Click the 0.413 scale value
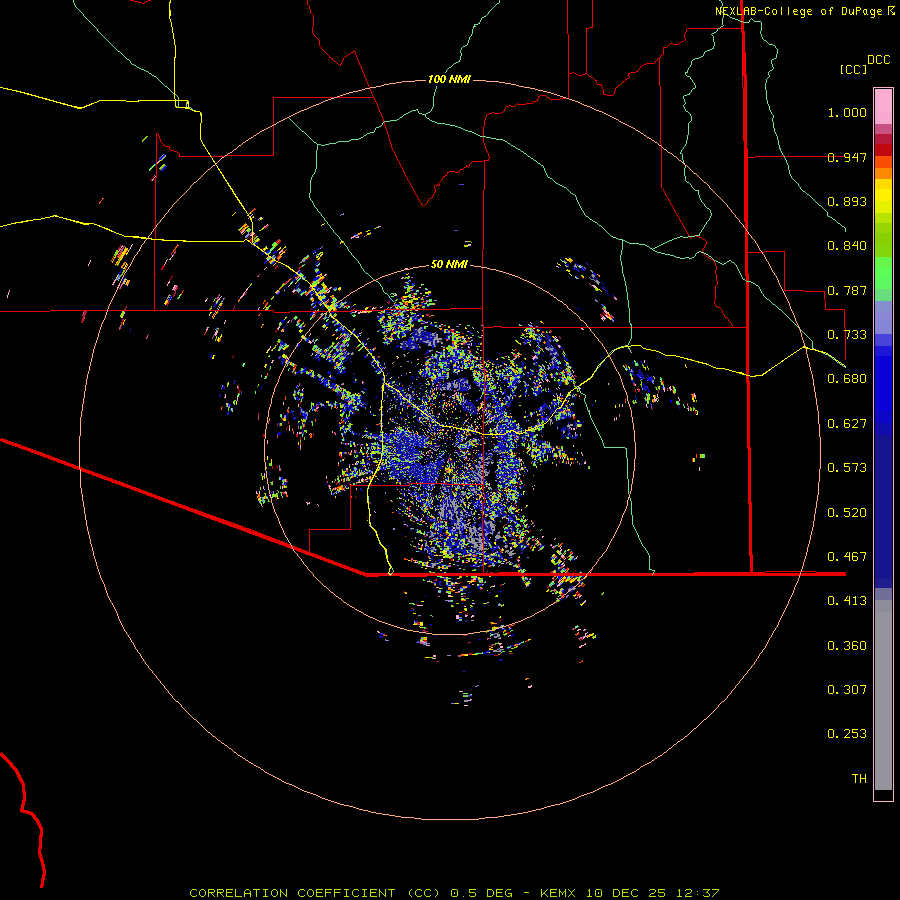 click(x=847, y=601)
